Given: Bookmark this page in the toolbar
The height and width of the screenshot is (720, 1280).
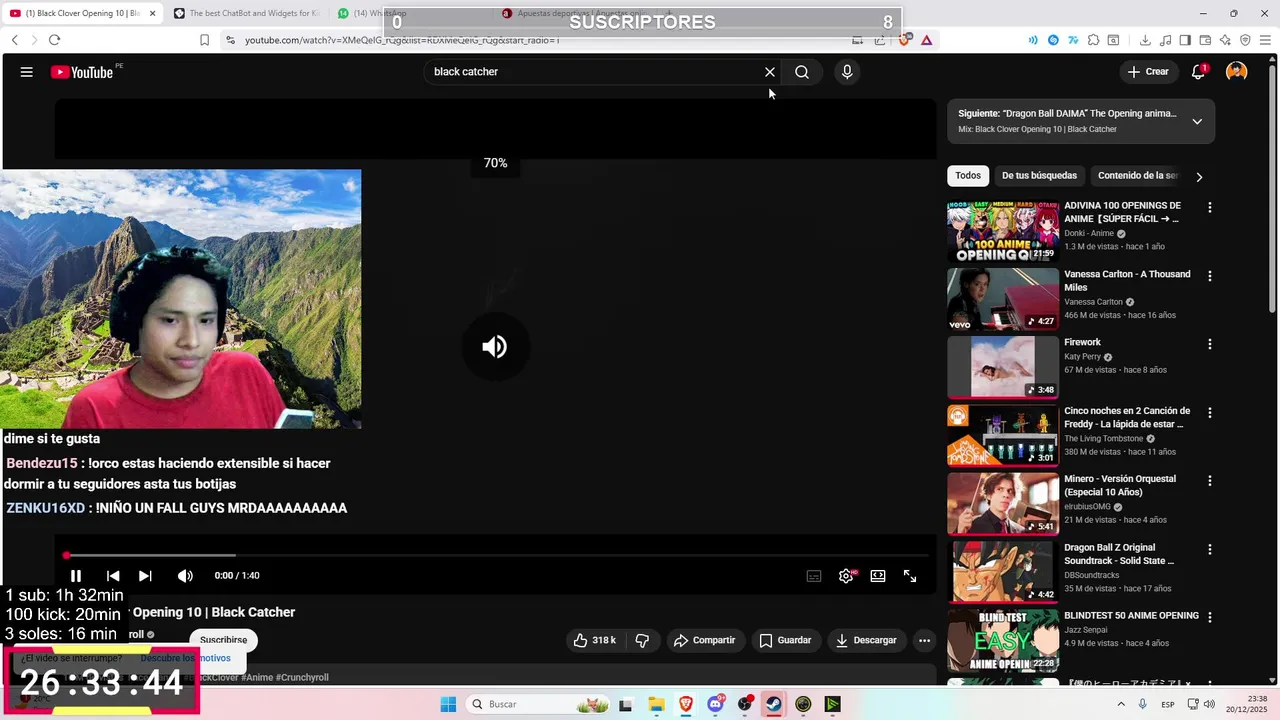Looking at the screenshot, I should [204, 40].
